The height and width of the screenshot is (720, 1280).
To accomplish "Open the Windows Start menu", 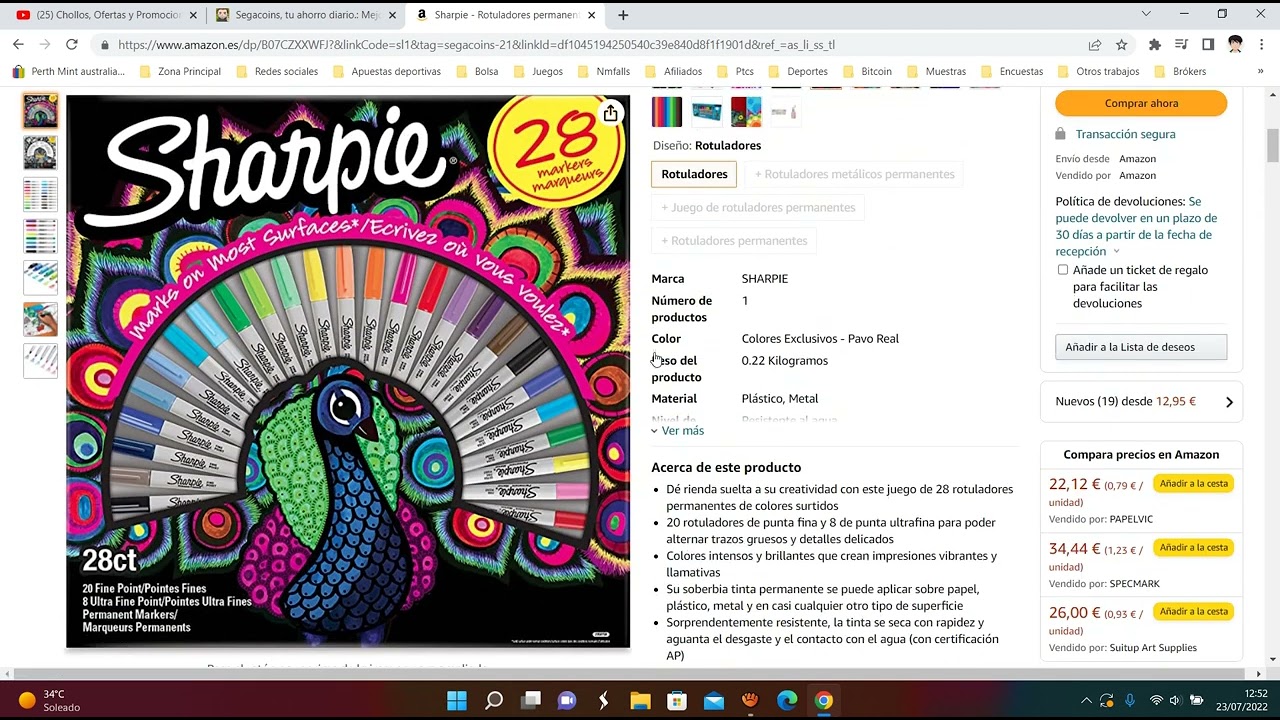I will coord(456,700).
